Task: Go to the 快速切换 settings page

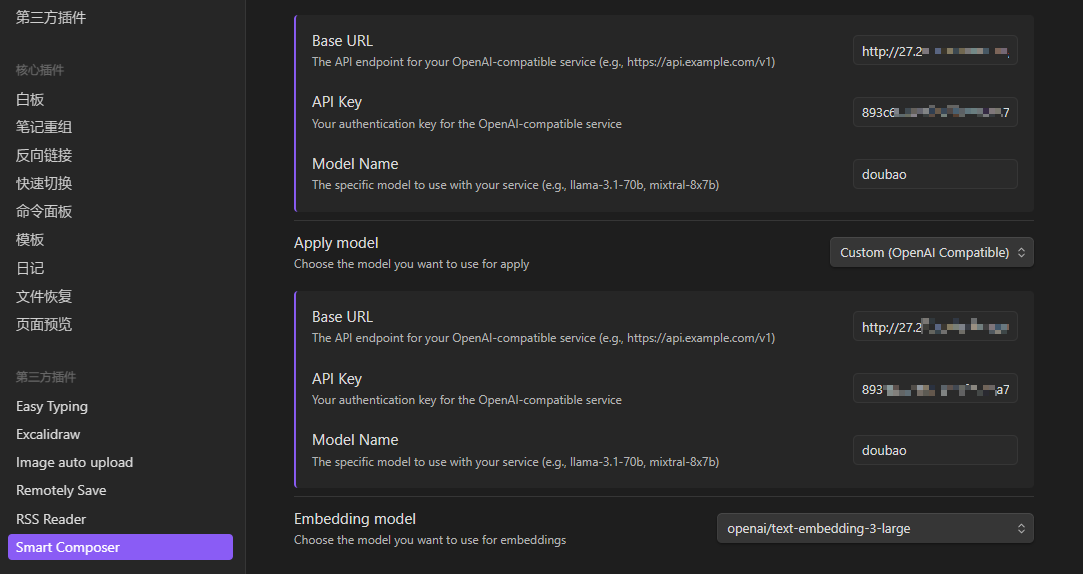Action: coord(44,183)
